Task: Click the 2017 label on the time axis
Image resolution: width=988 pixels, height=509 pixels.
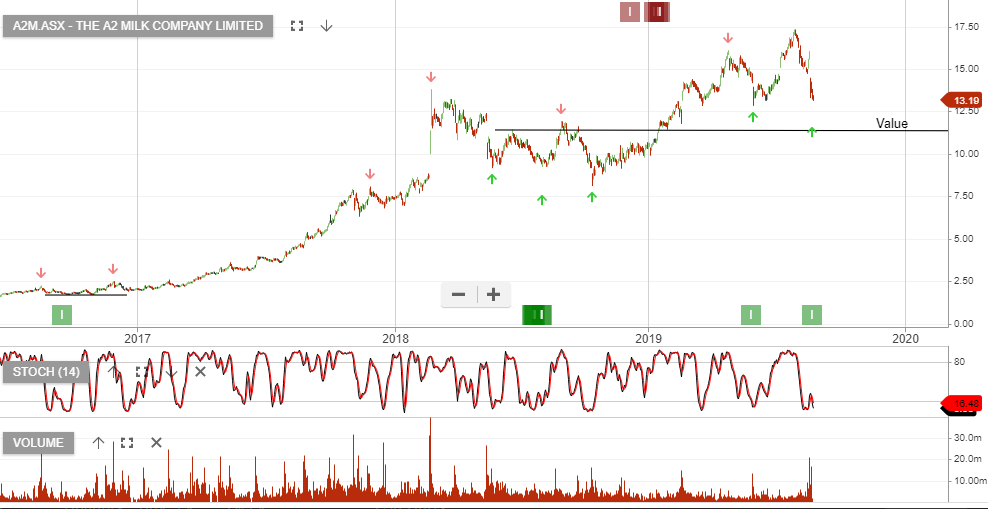Action: (x=137, y=338)
